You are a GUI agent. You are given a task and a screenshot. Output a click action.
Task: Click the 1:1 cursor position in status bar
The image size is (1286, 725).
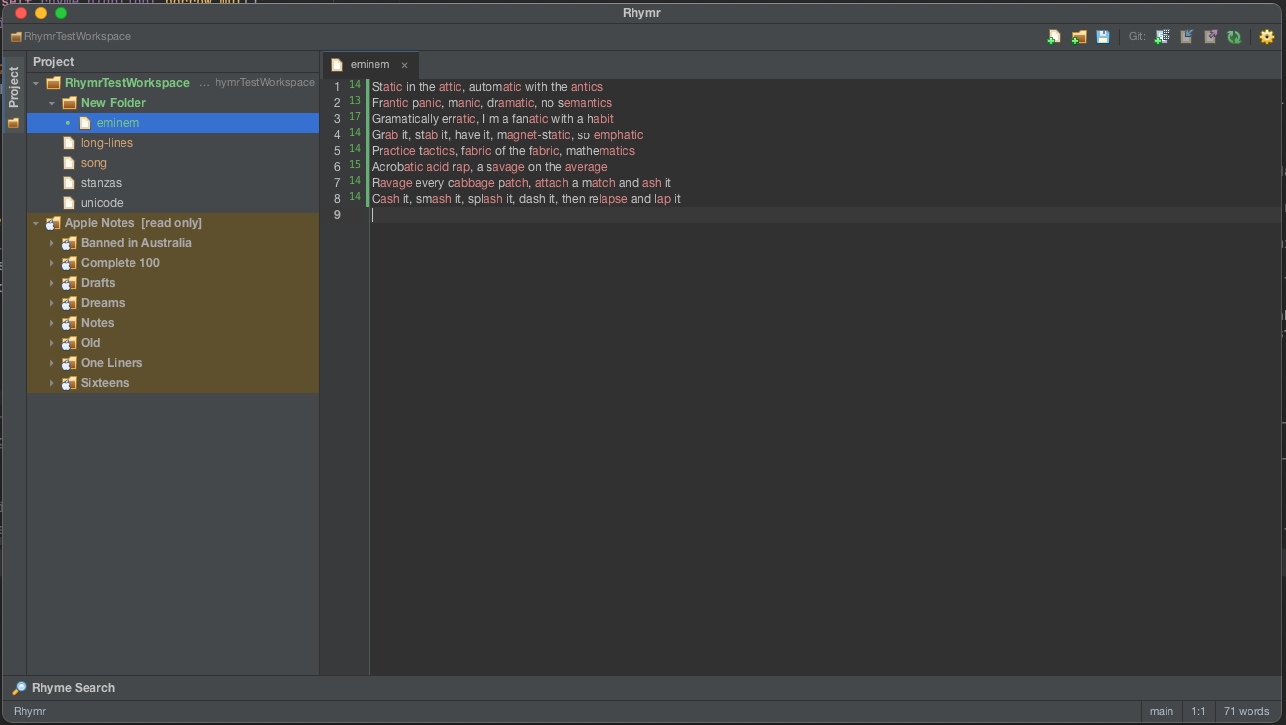(1198, 711)
